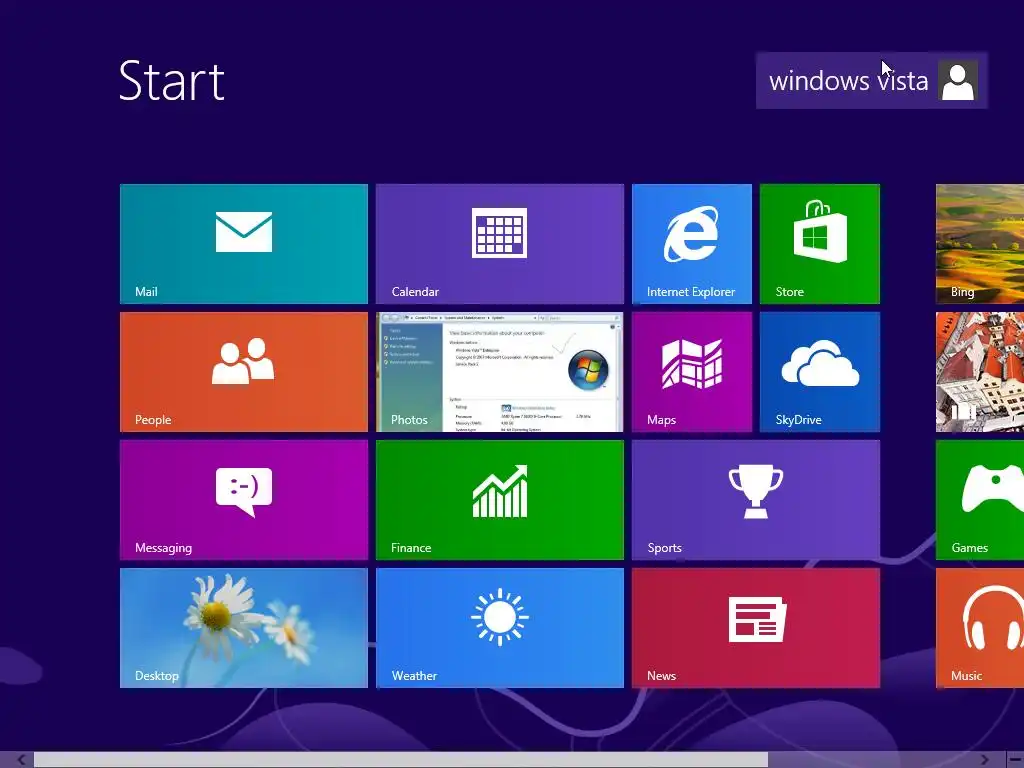Viewport: 1024px width, 768px height.
Task: Click the scrollbar left arrow
Action: [21, 760]
